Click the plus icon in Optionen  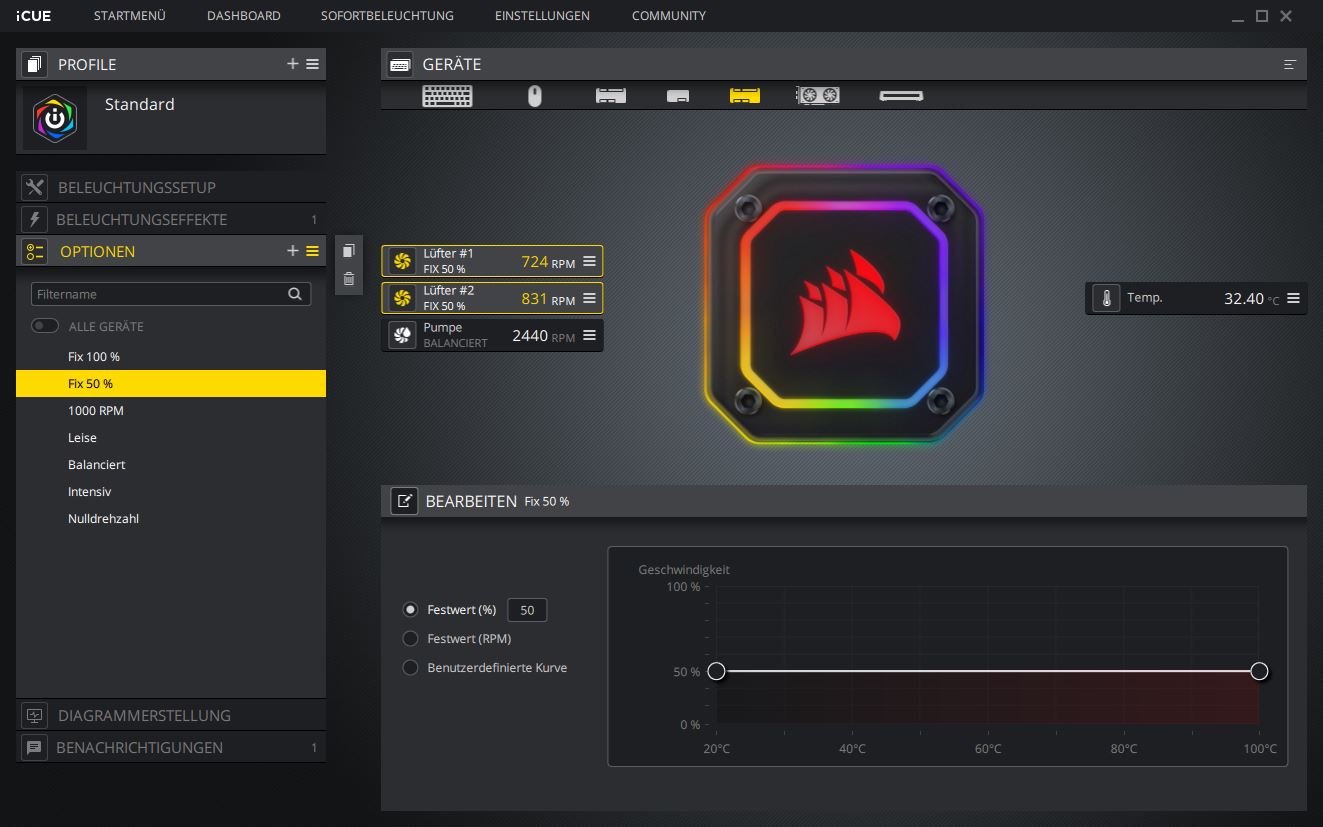tap(292, 251)
